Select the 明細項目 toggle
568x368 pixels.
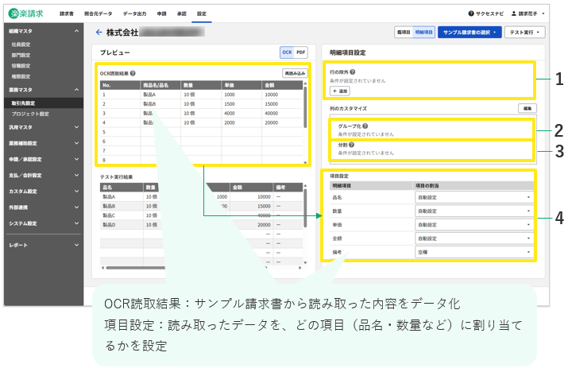click(424, 32)
